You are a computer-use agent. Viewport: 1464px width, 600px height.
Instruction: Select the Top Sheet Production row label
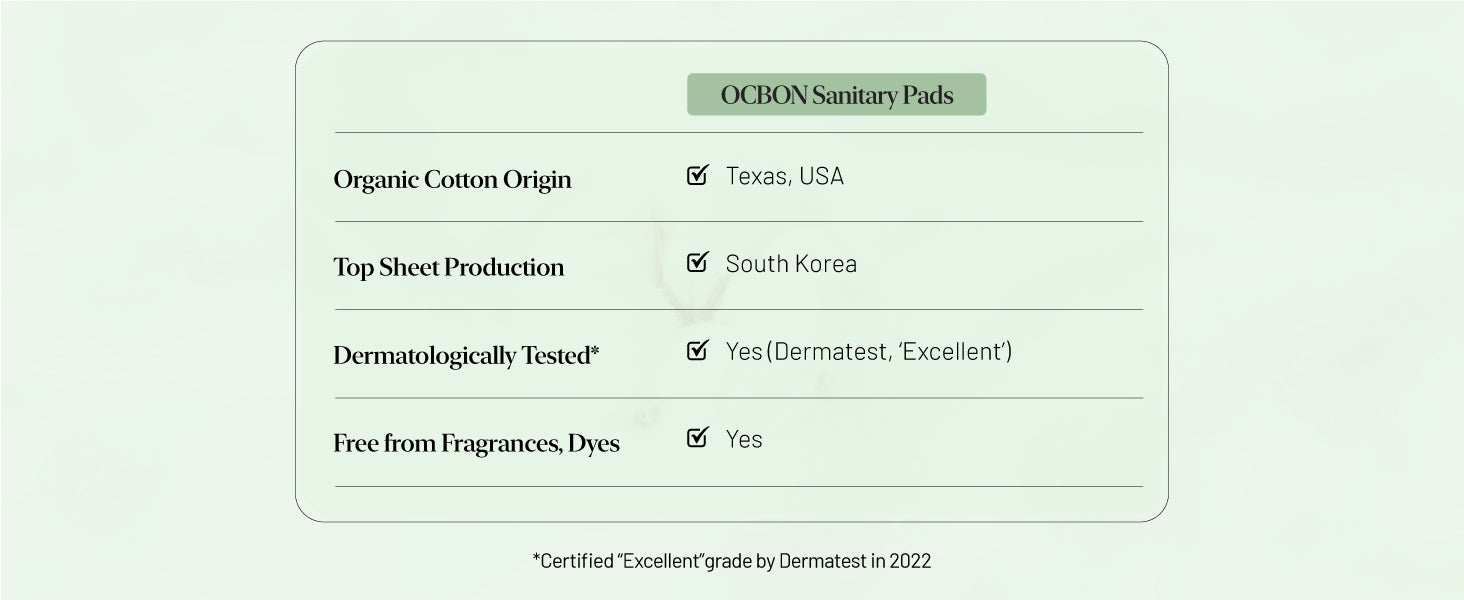coord(448,268)
